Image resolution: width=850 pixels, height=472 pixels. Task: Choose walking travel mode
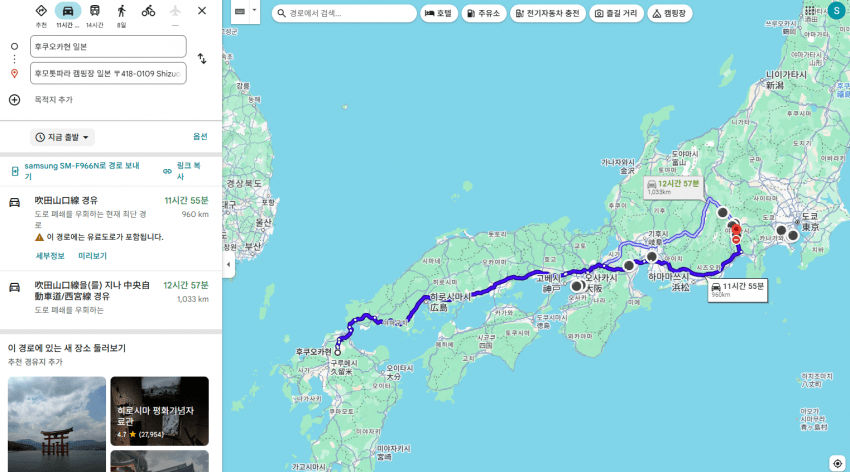coord(121,11)
